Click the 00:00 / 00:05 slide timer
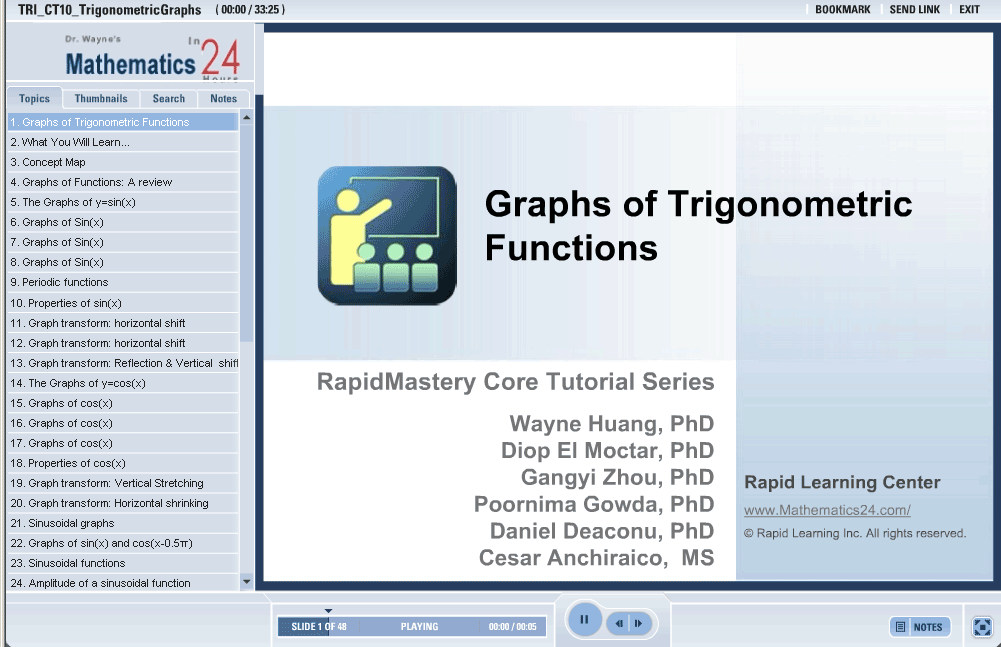 513,627
